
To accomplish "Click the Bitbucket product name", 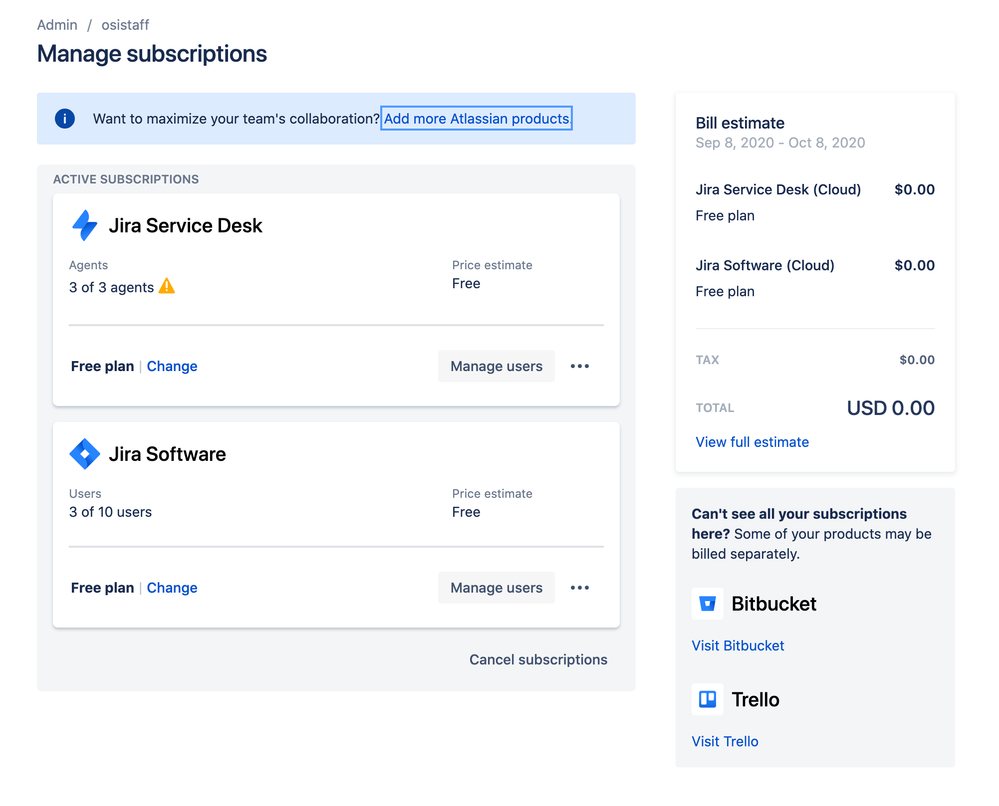I will [x=773, y=603].
